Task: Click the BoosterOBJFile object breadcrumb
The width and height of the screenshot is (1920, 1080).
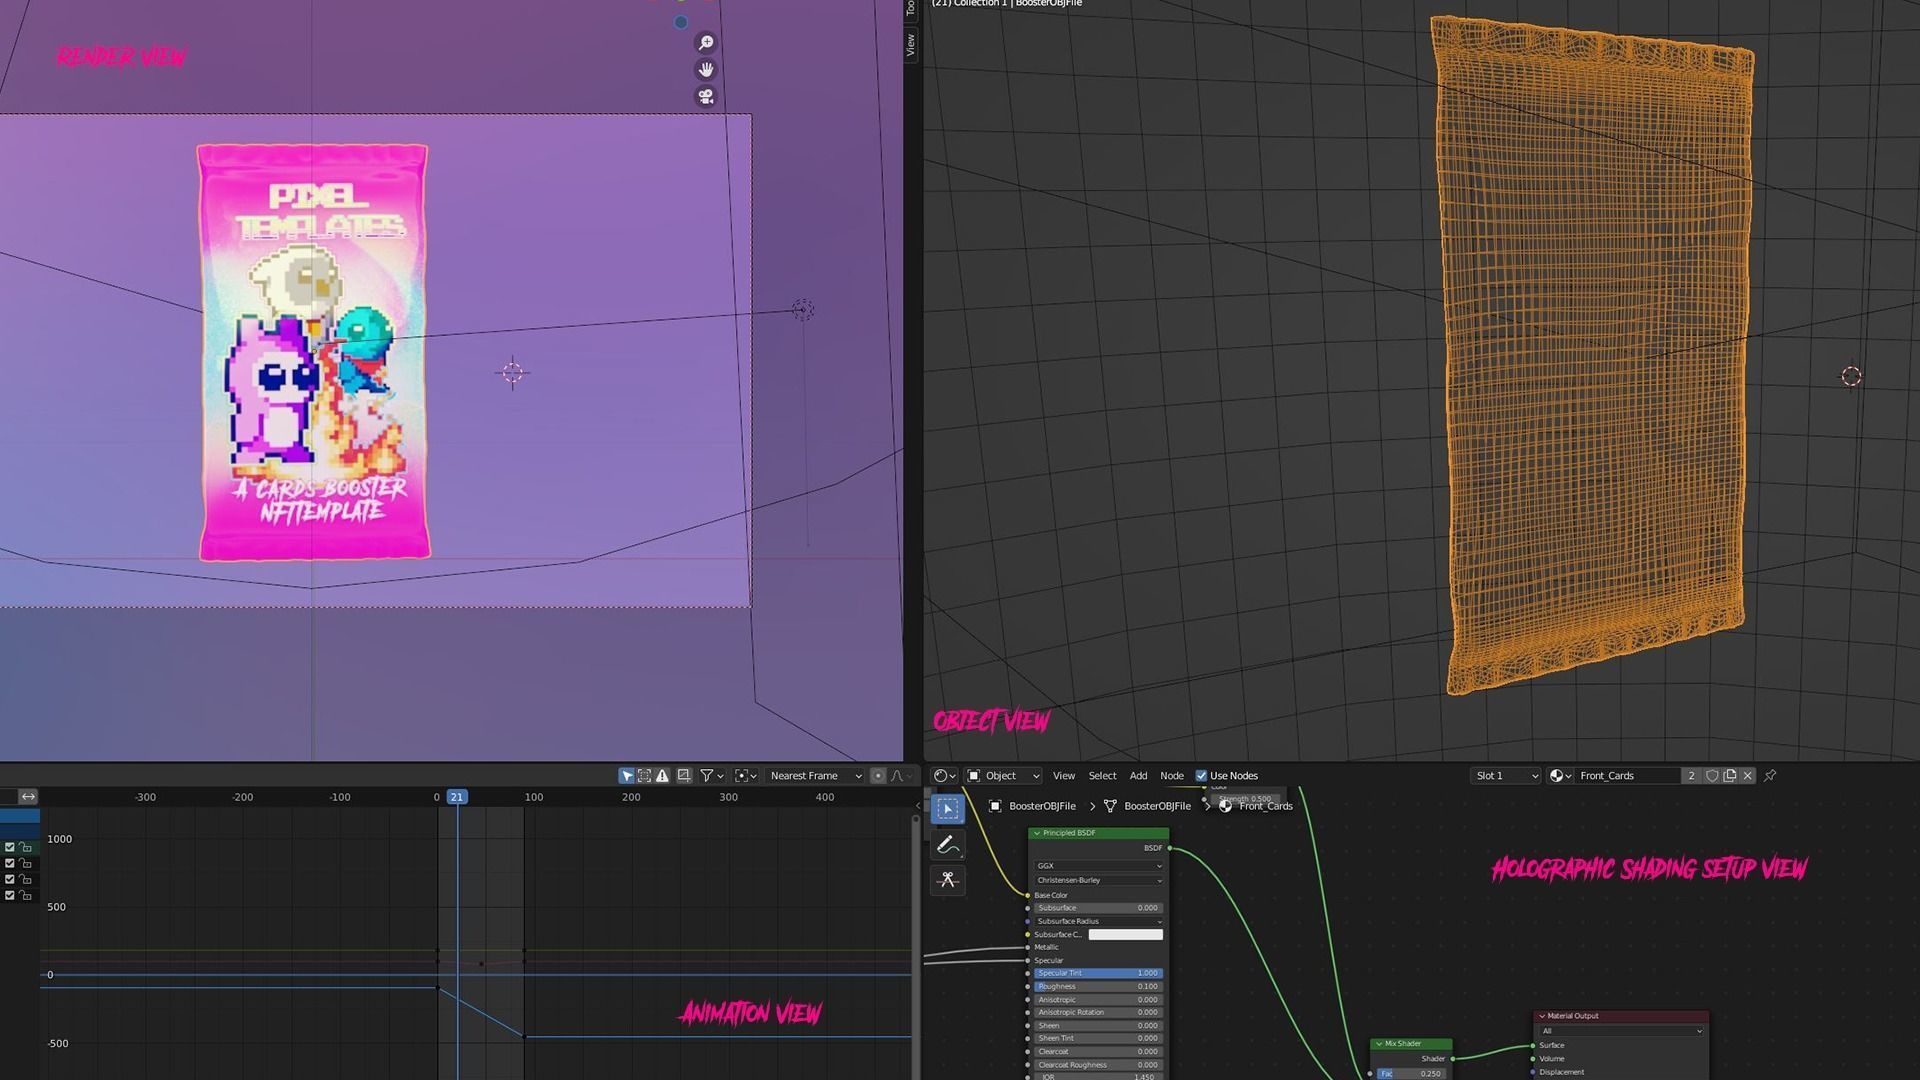Action: pyautogui.click(x=1041, y=806)
